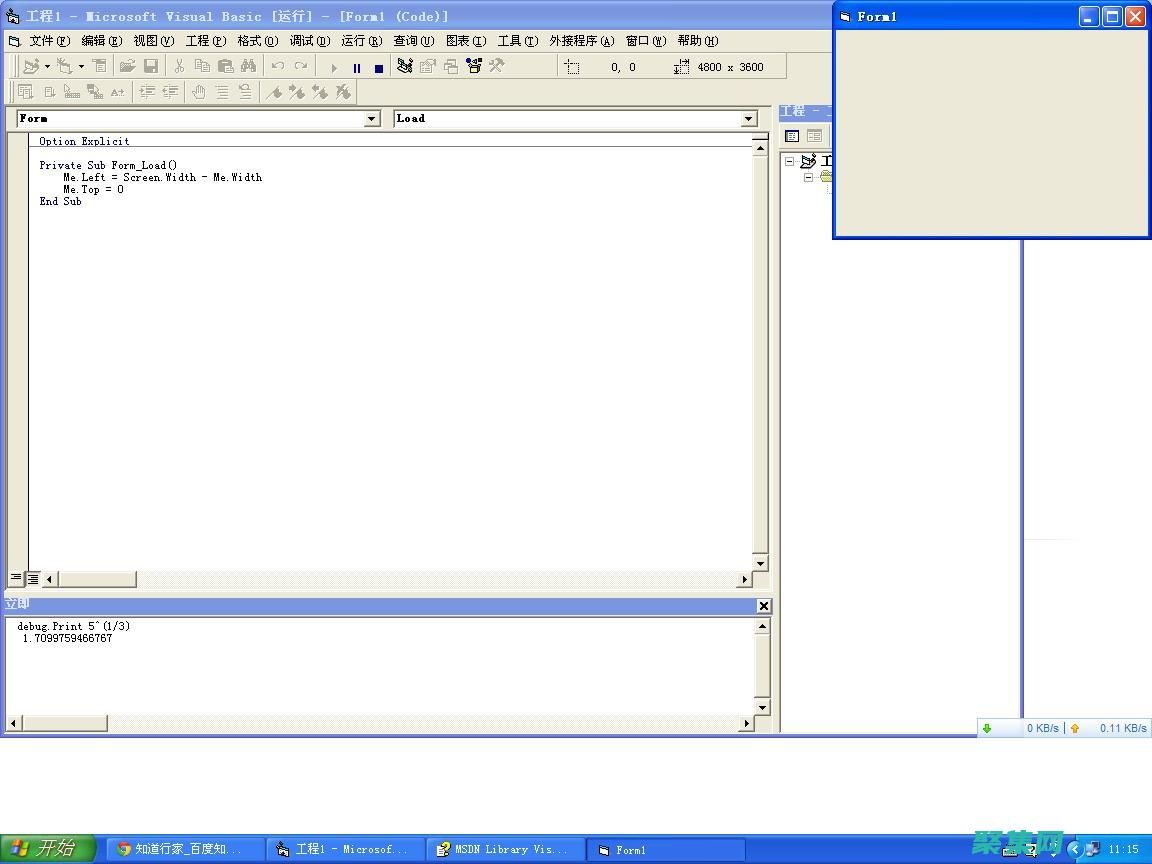Collapse the project root tree node
Screen dimensions: 1152x864
click(789, 161)
